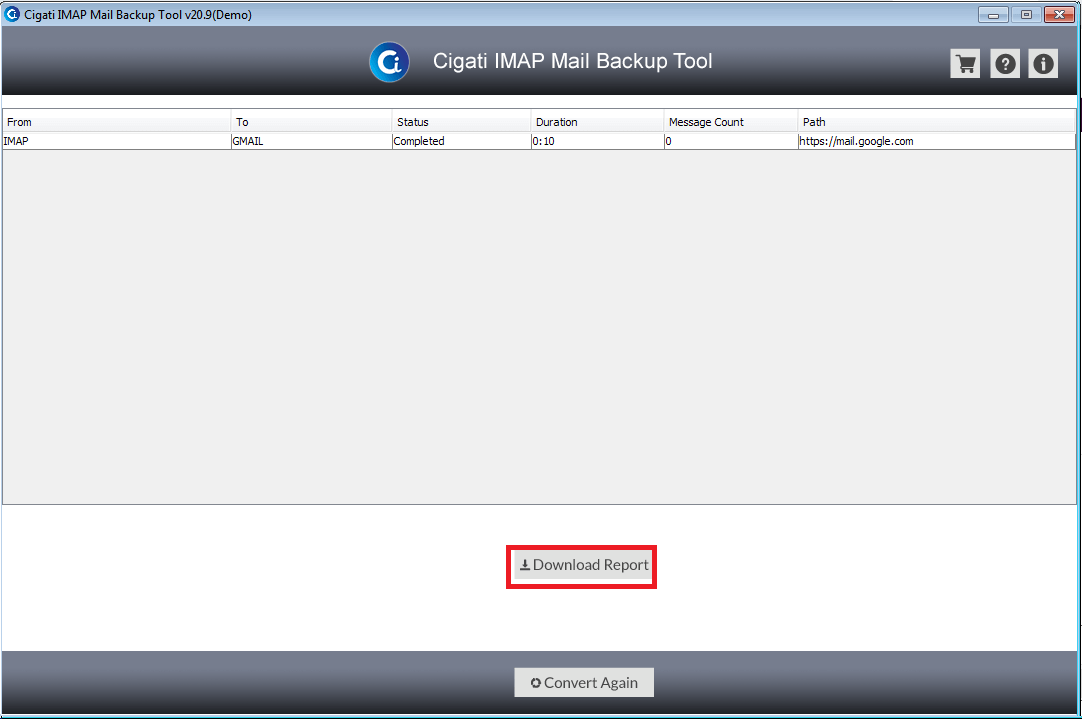Screen dimensions: 1082x719
Task: Select the 0:10 duration cell
Action: 598,141
